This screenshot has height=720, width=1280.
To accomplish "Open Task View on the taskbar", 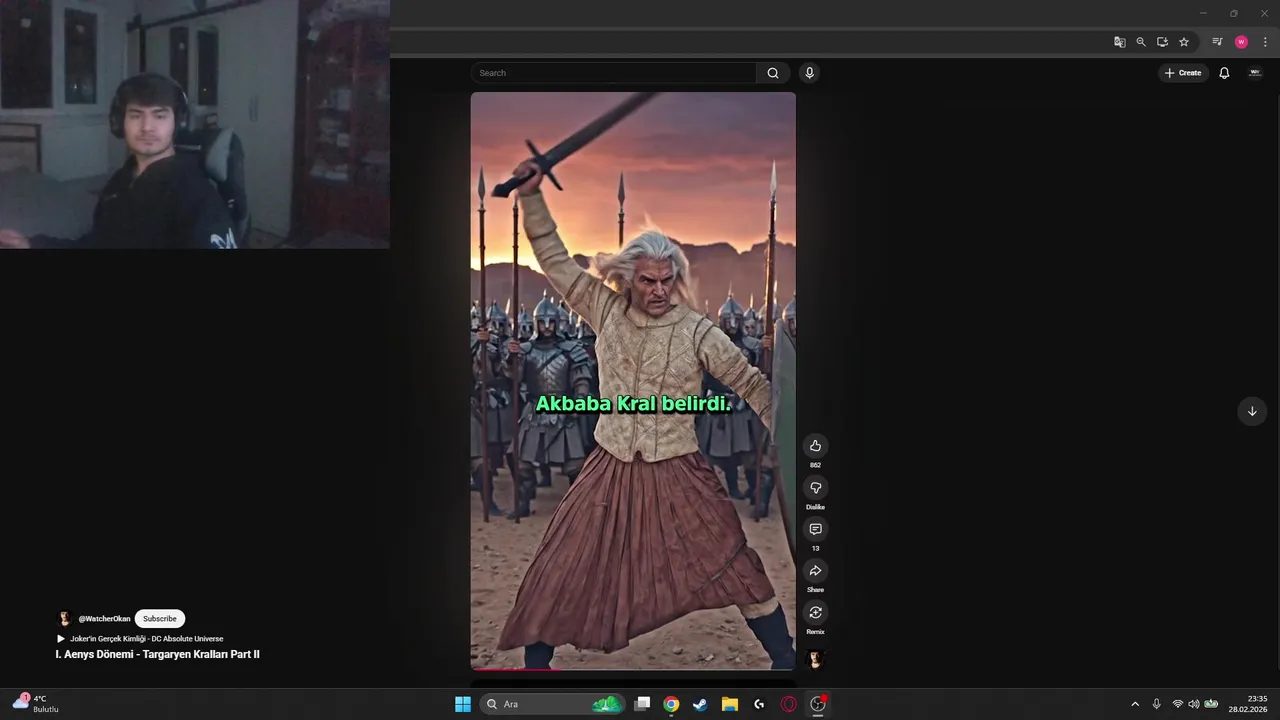I will pos(643,704).
